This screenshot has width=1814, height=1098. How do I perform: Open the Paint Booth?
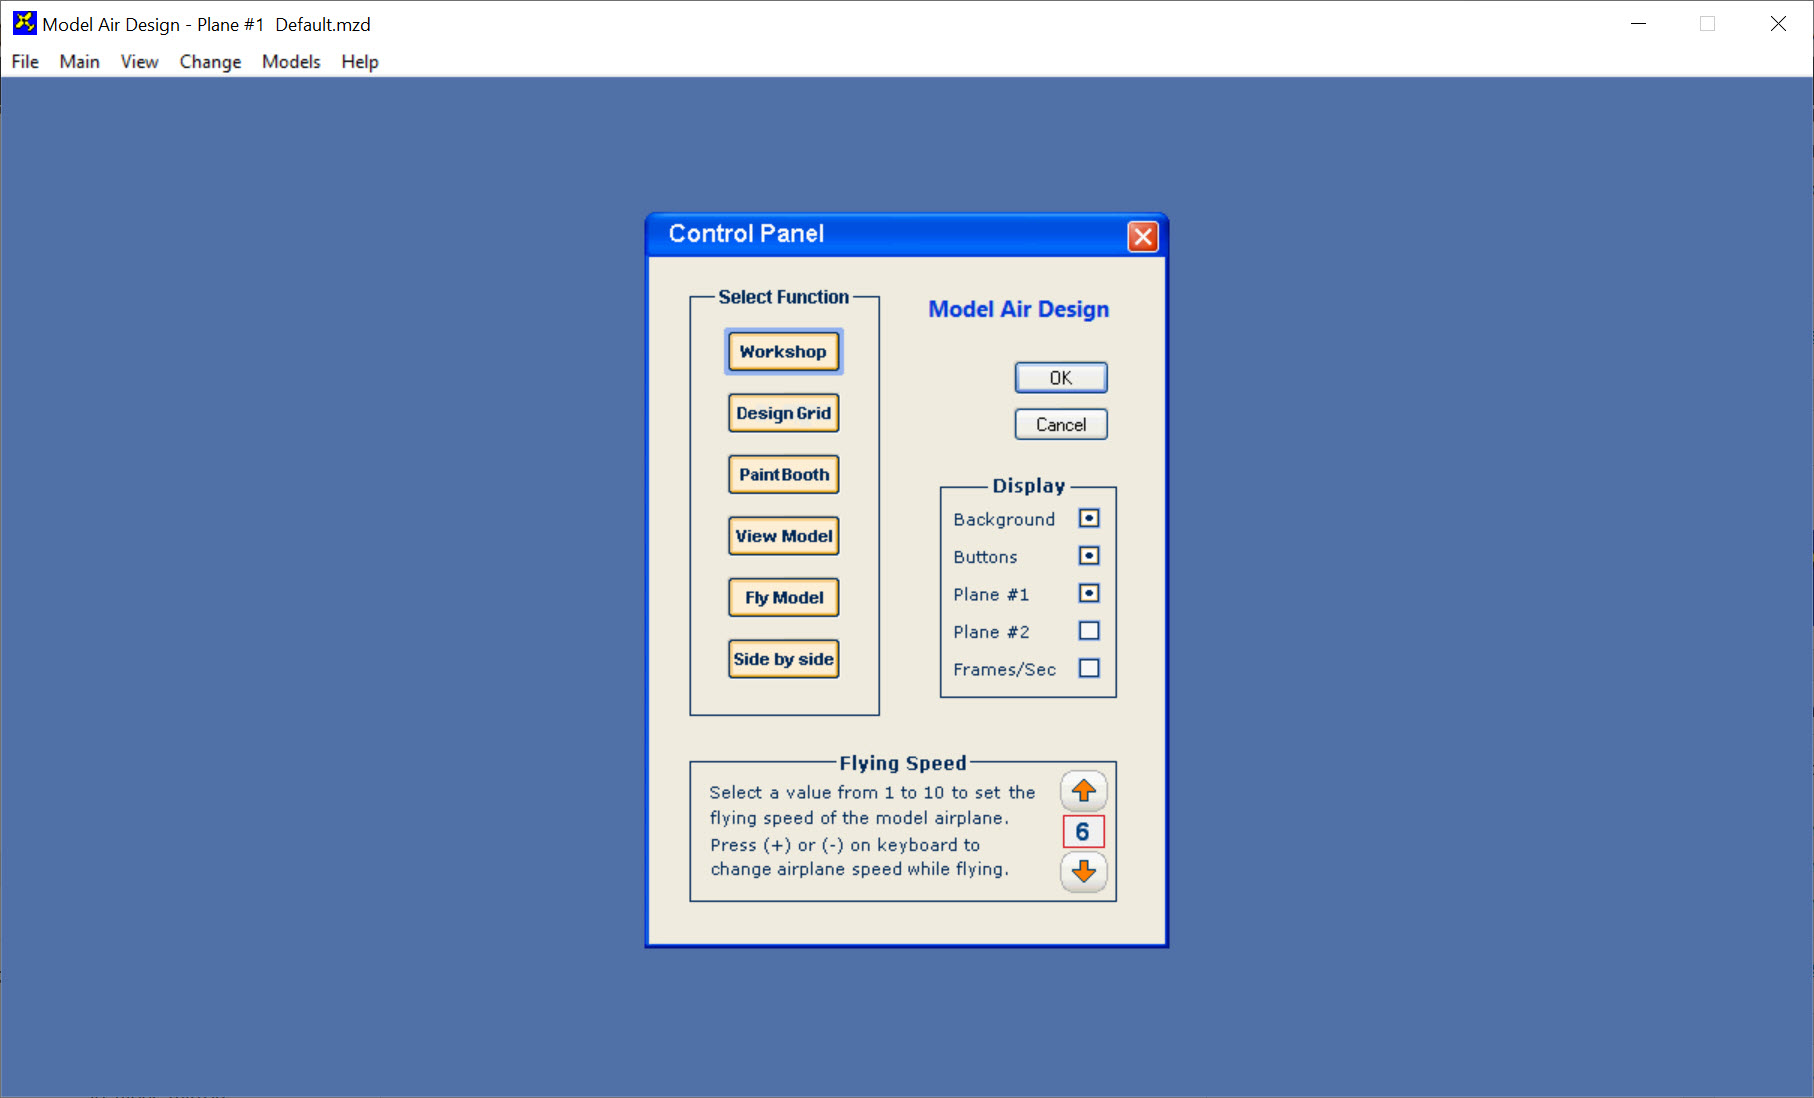[783, 475]
